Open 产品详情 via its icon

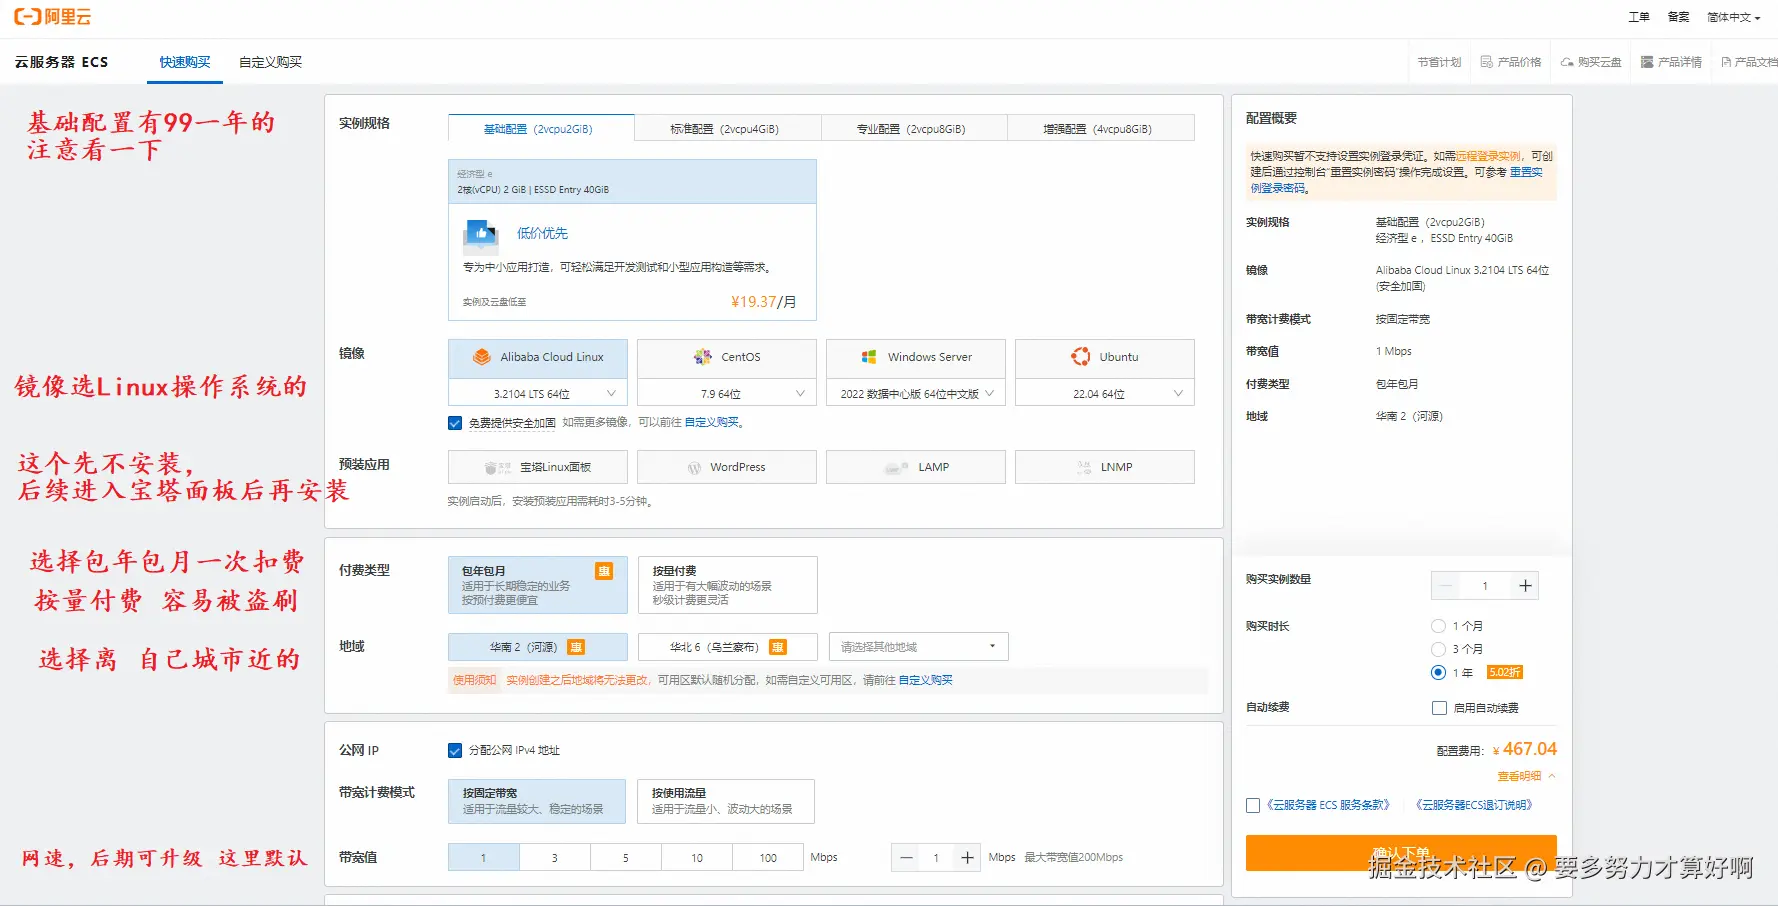pyautogui.click(x=1647, y=62)
